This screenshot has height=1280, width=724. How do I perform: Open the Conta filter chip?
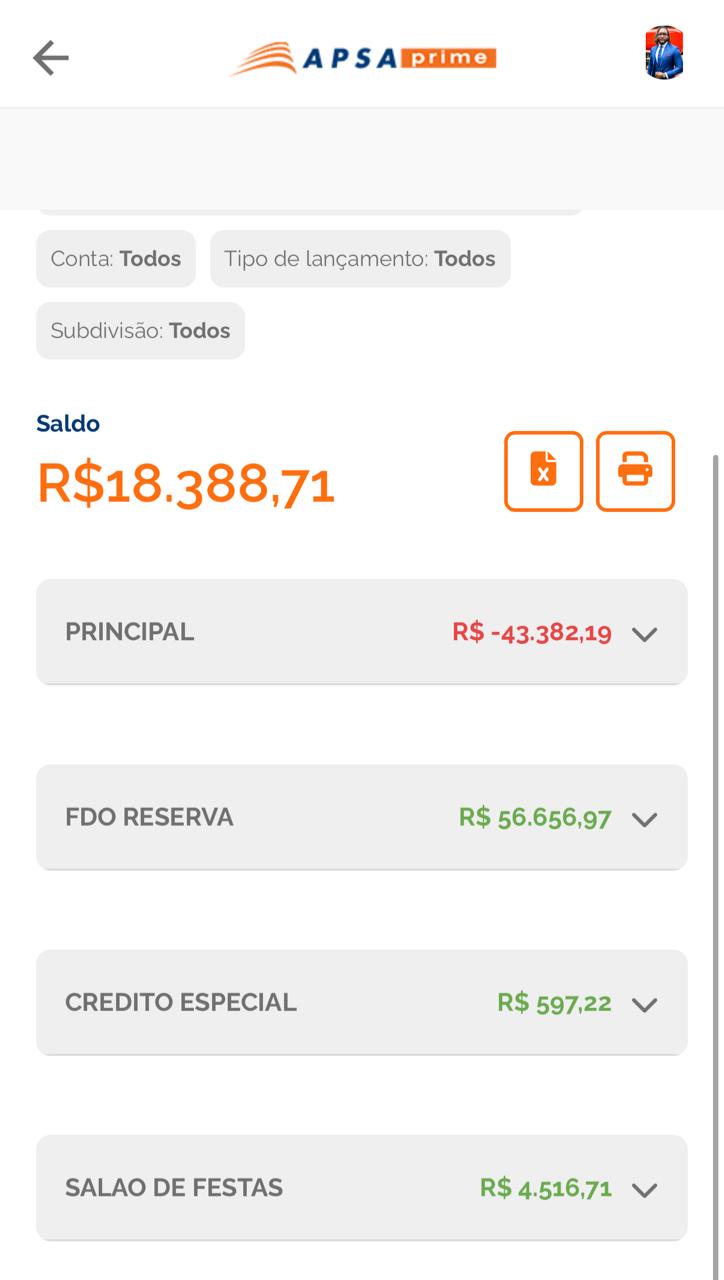pyautogui.click(x=116, y=259)
